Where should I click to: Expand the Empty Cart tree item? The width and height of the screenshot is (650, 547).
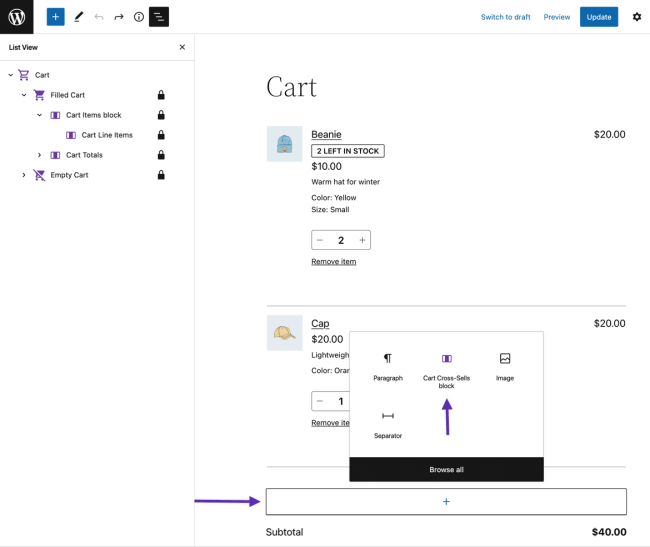(x=24, y=175)
